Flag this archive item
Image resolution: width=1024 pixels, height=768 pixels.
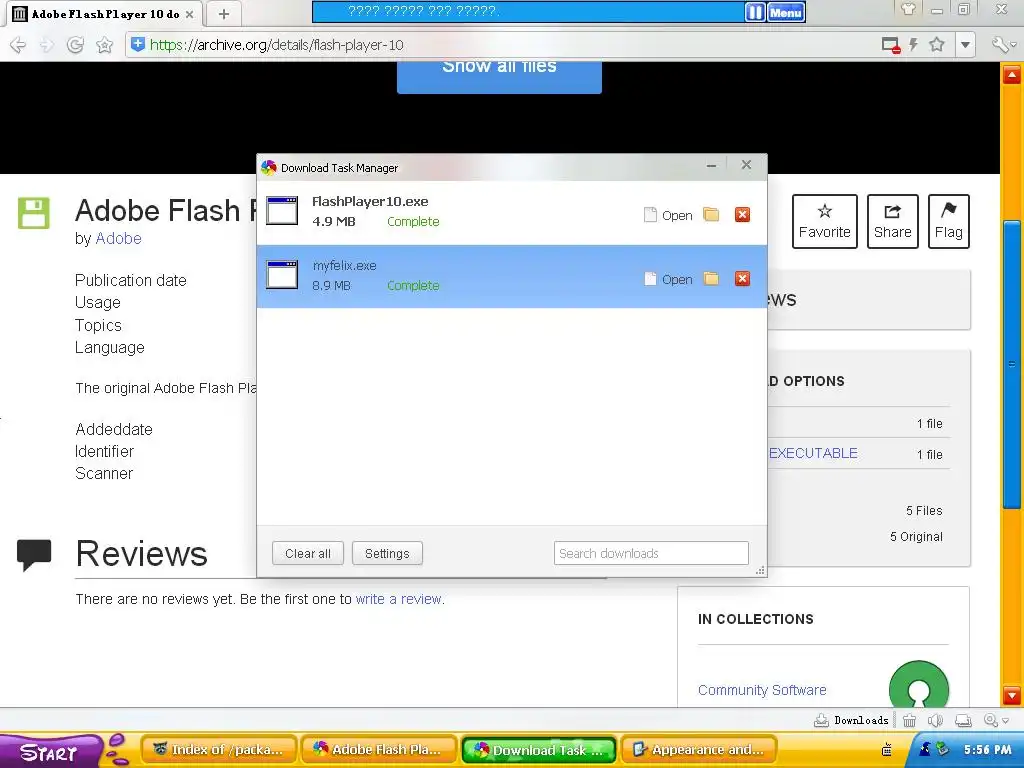pyautogui.click(x=948, y=221)
